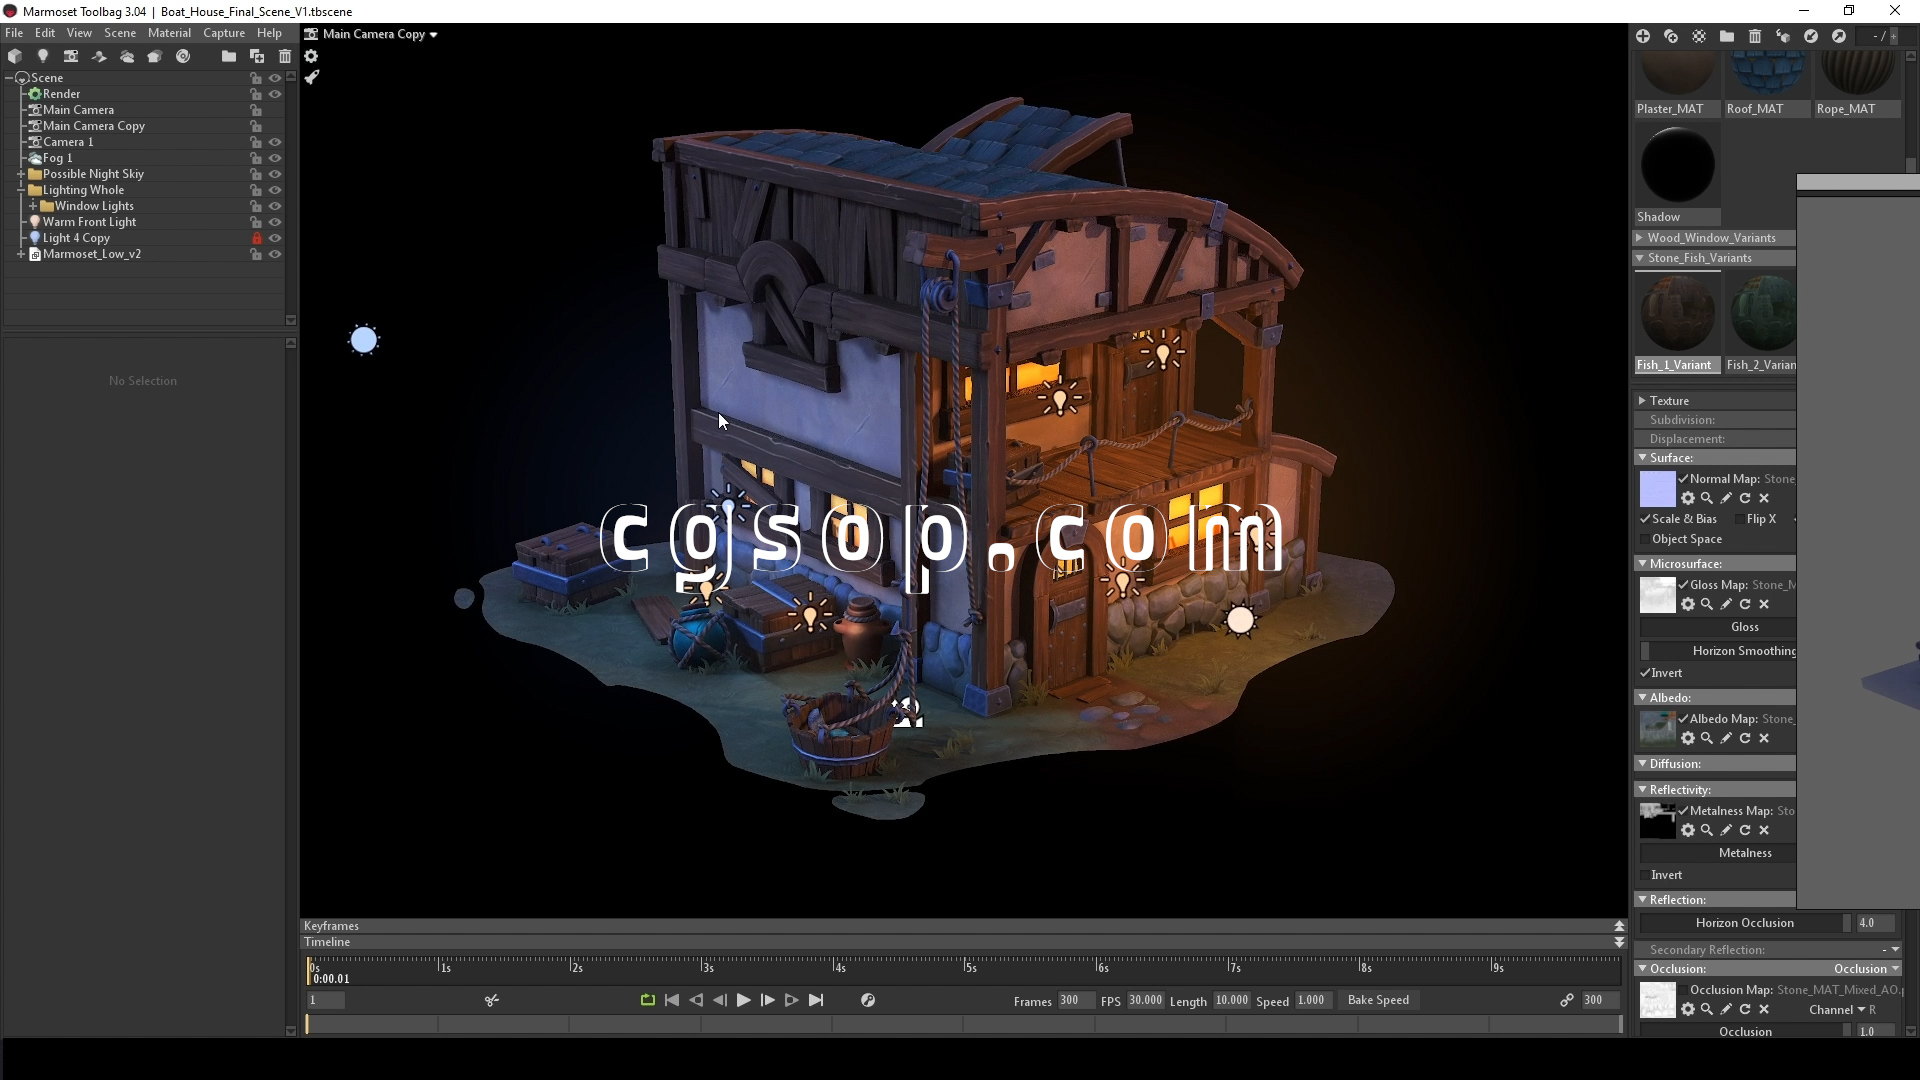The width and height of the screenshot is (1920, 1080).
Task: Open the Capture menu
Action: 224,33
